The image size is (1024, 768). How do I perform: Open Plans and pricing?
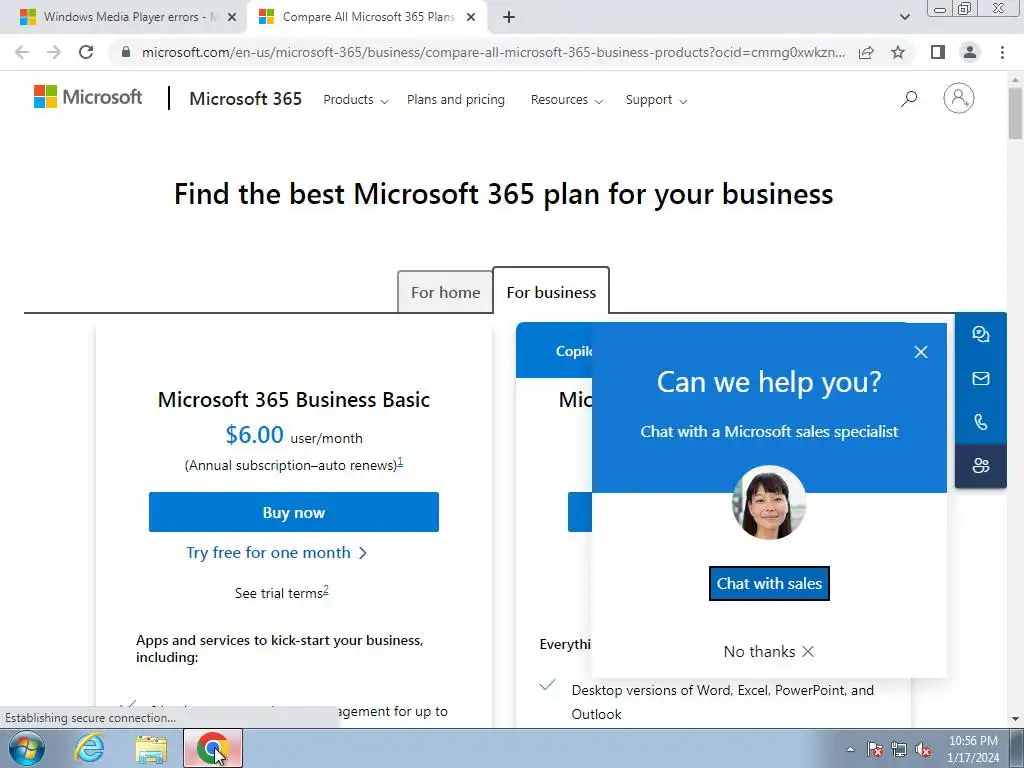456,100
